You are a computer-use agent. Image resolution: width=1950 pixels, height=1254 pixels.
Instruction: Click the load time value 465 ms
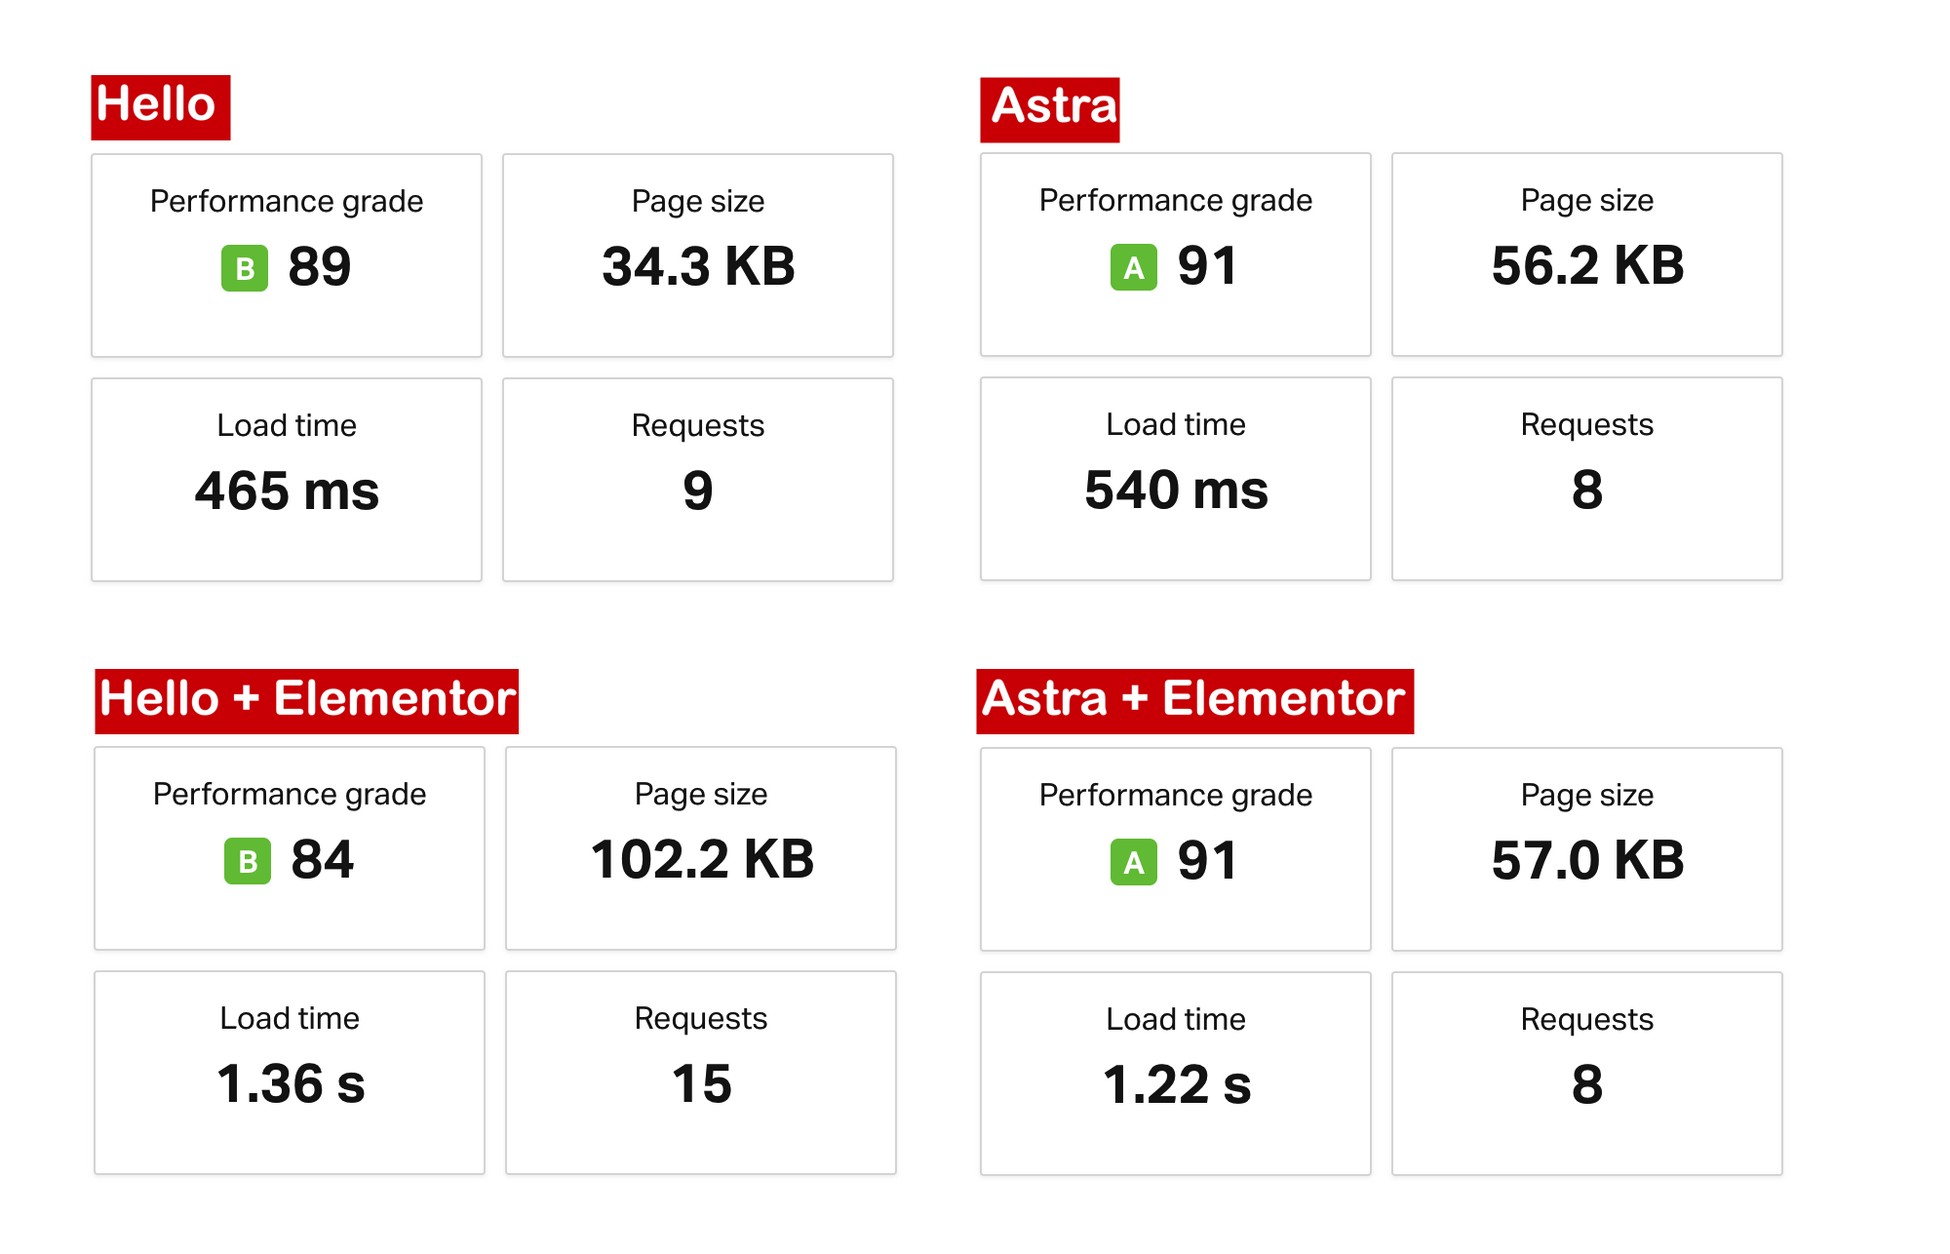[x=287, y=491]
